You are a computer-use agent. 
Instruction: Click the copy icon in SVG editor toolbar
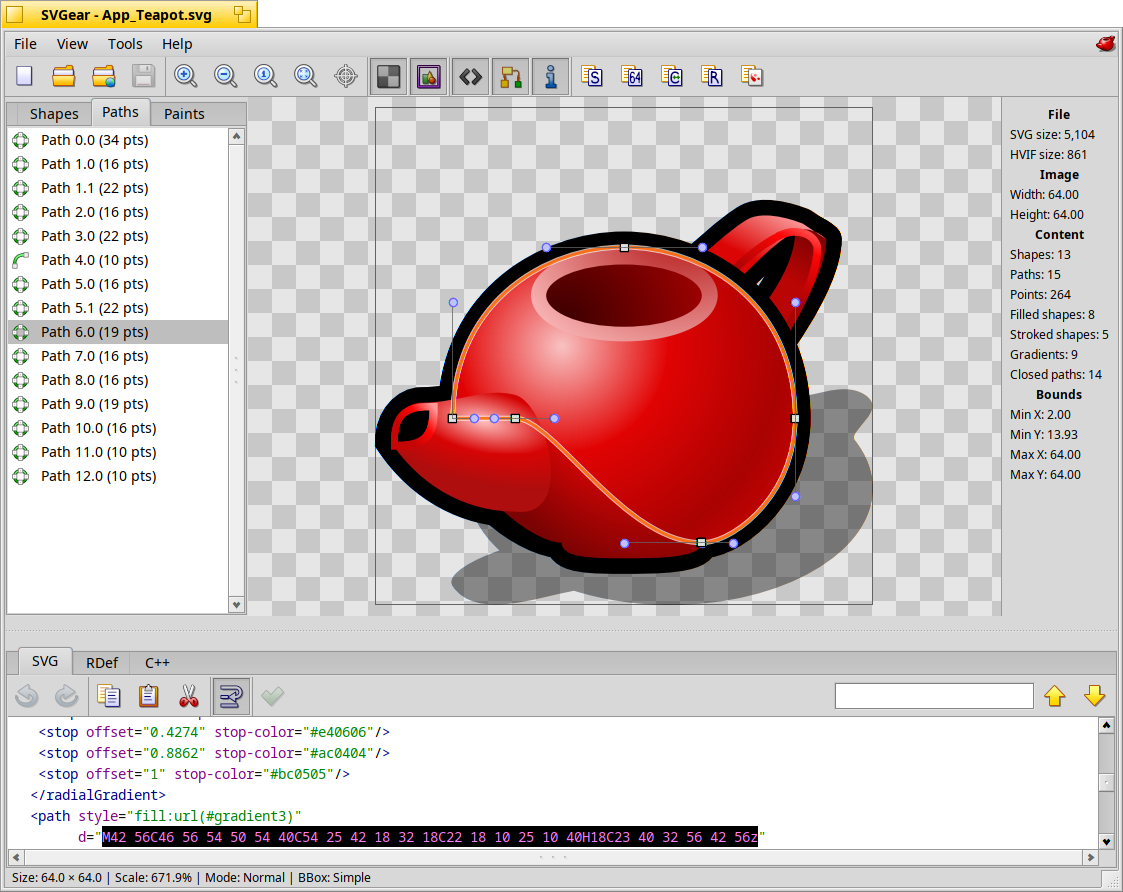pos(109,696)
